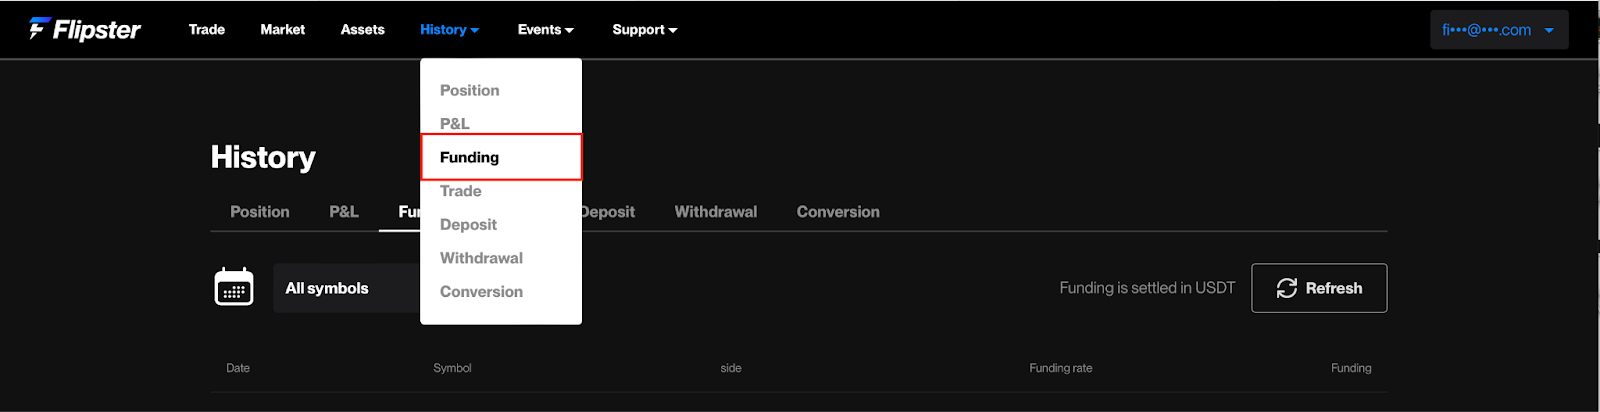Viewport: 1600px width, 412px height.
Task: Select Funding in the History dropdown
Action: [501, 157]
